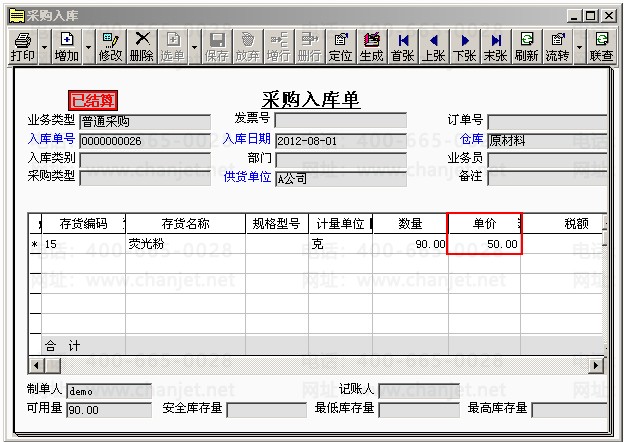
Task: Go to previous record with 上张
Action: 434,47
